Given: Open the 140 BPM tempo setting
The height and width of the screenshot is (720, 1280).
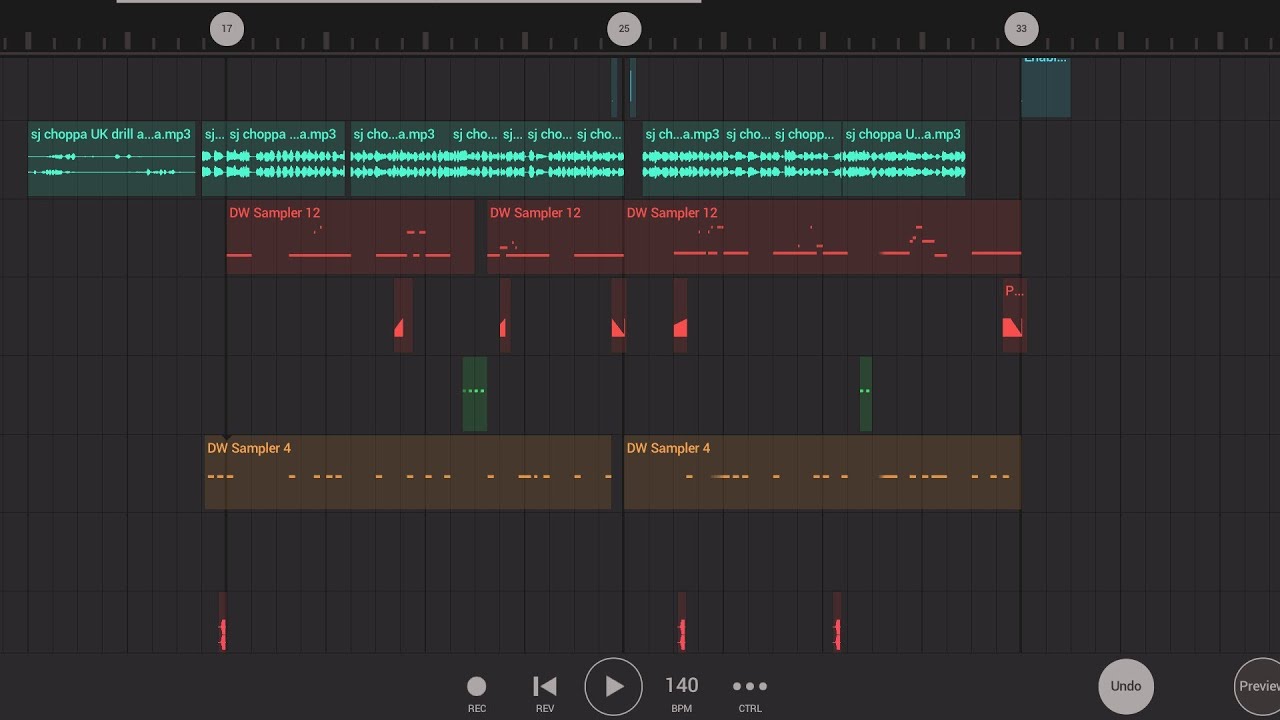Looking at the screenshot, I should [681, 693].
